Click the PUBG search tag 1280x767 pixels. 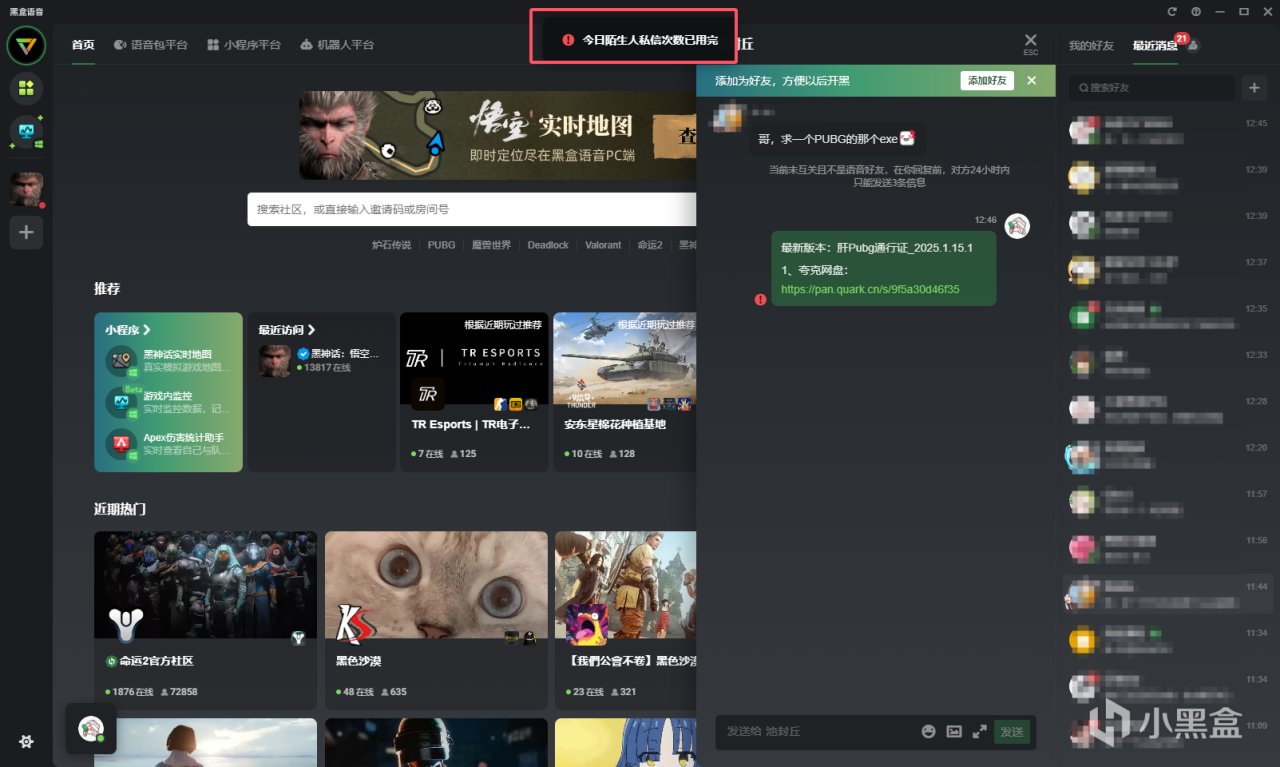click(441, 245)
